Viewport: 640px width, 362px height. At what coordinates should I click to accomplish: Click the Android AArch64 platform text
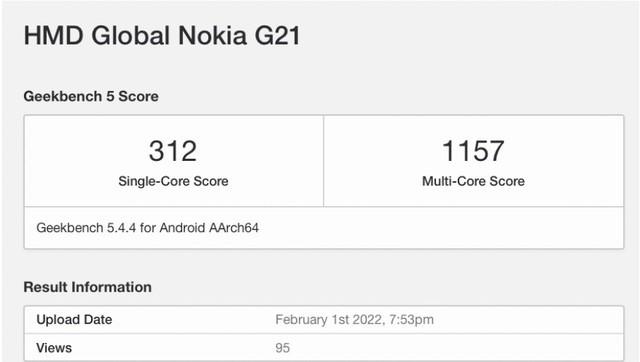pos(209,228)
